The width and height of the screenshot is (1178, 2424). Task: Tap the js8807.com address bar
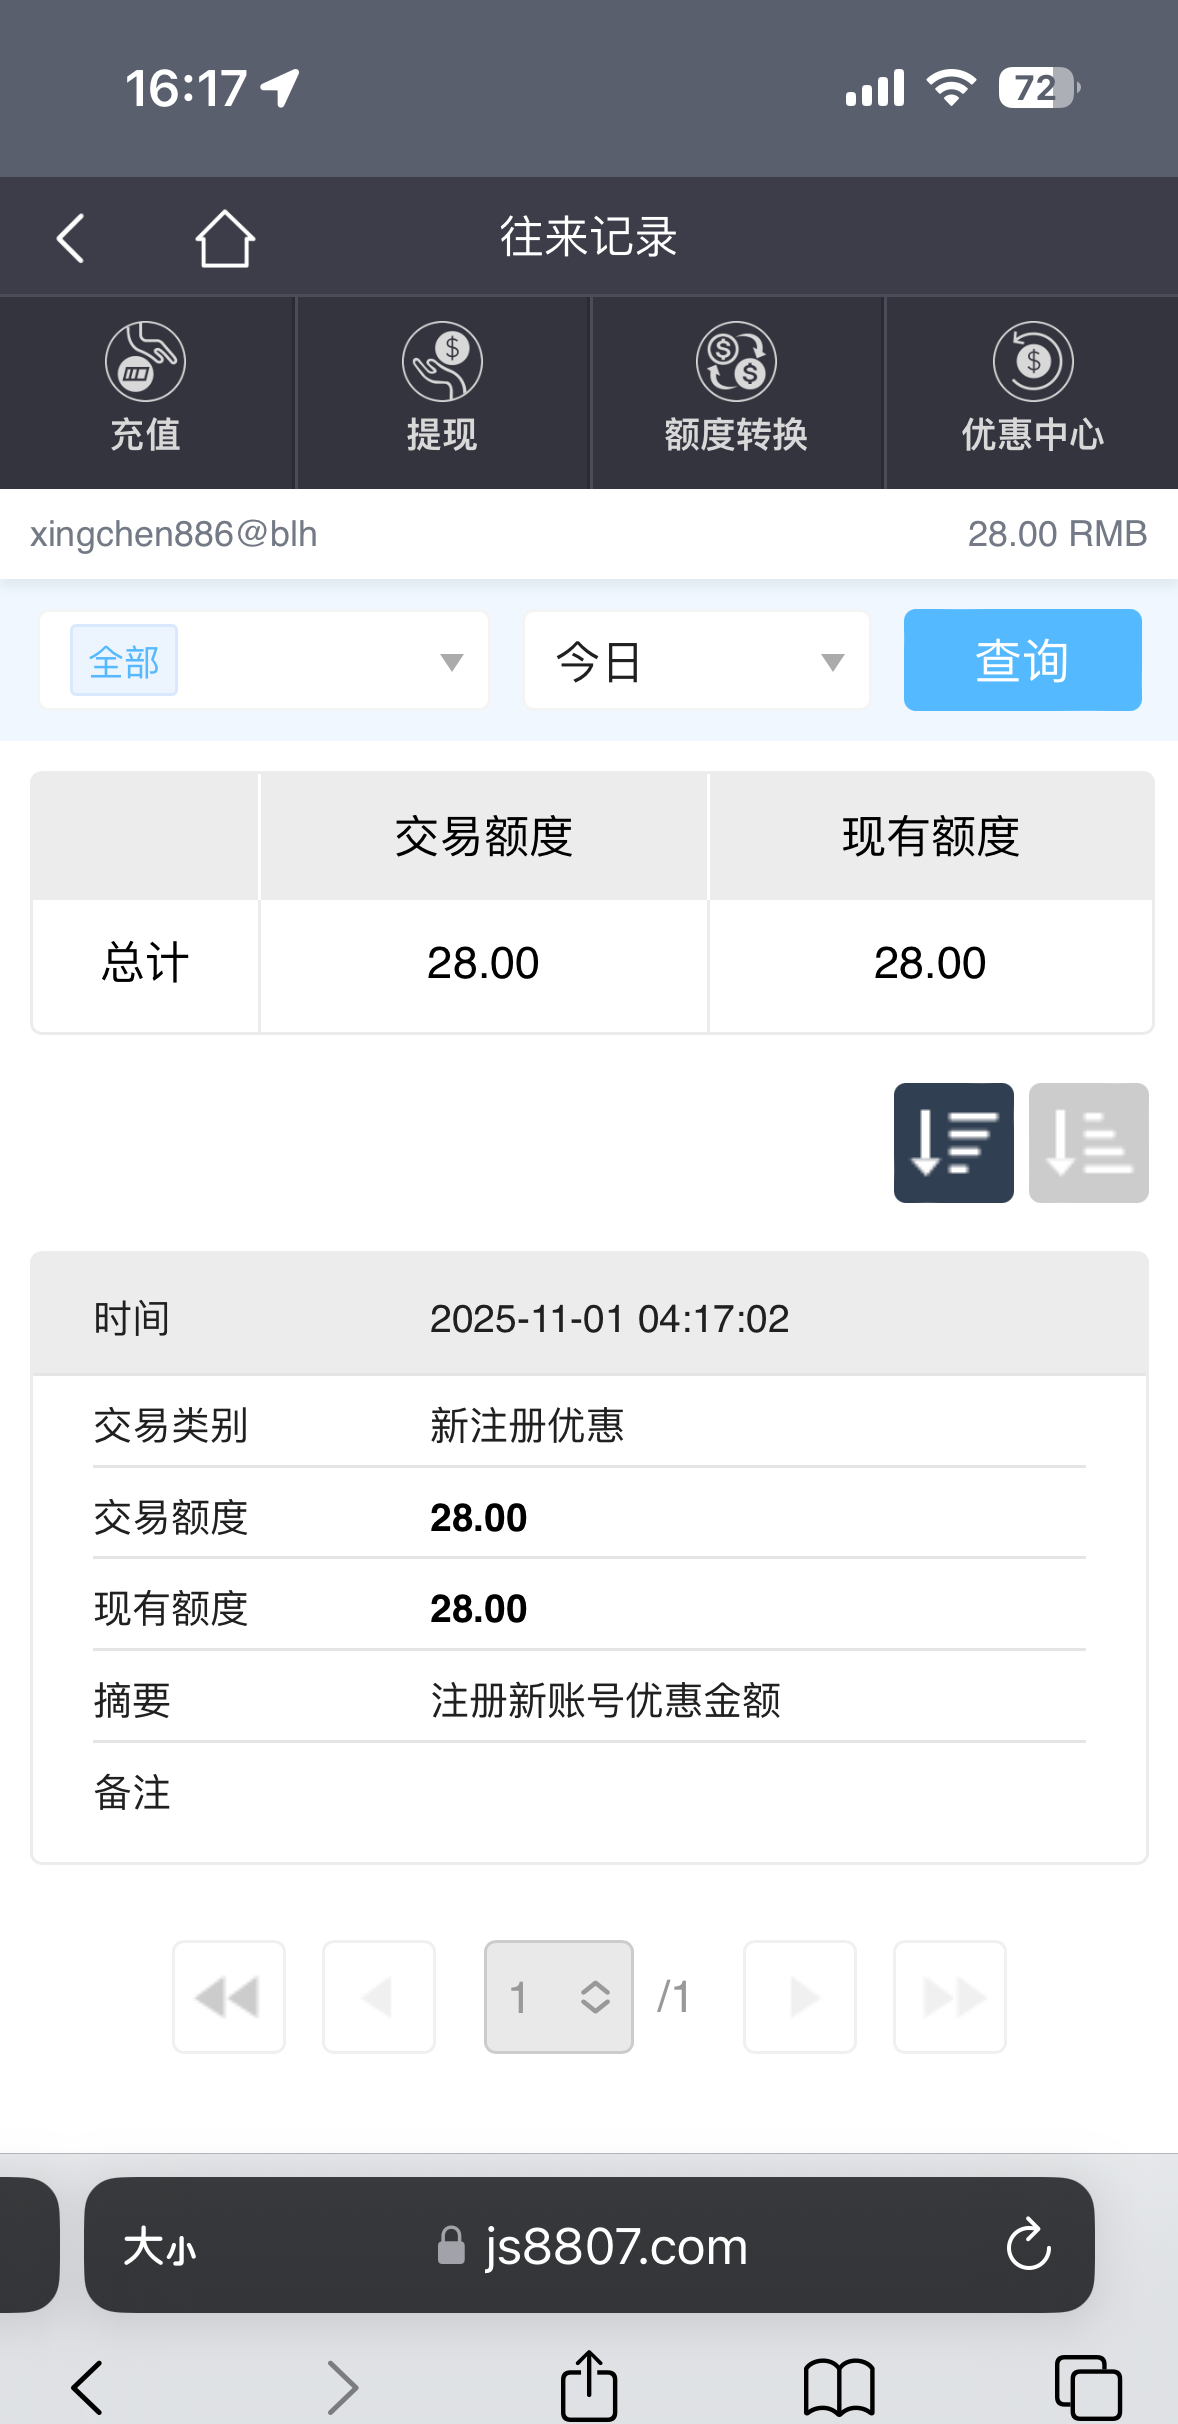612,2245
